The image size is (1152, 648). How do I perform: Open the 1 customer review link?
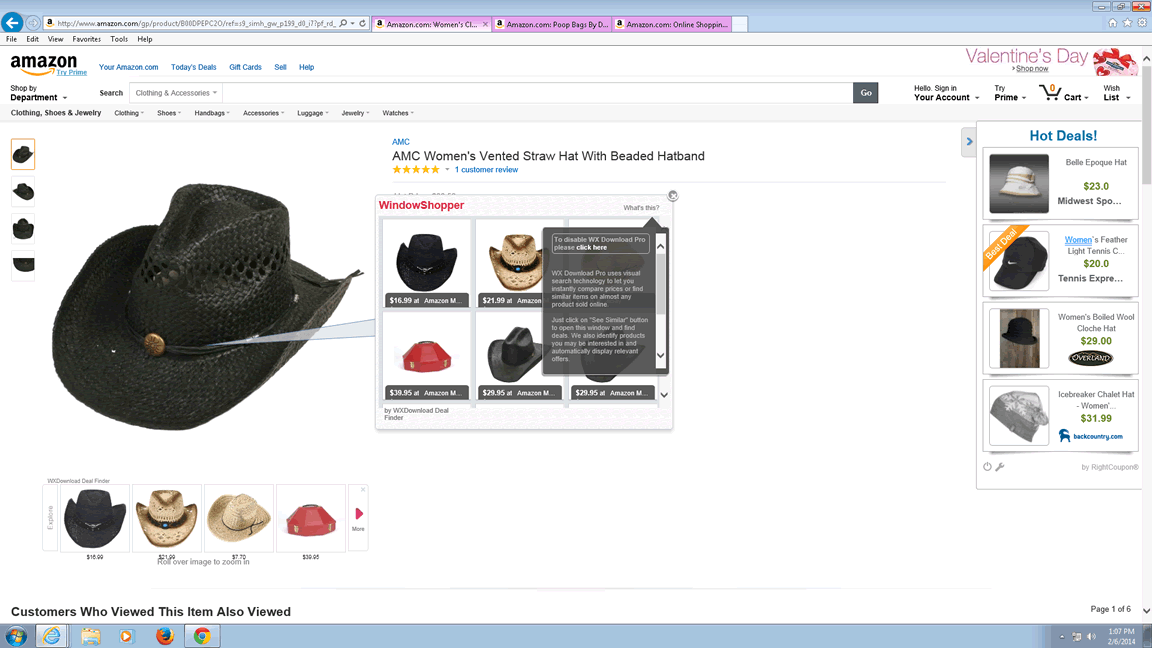(486, 170)
